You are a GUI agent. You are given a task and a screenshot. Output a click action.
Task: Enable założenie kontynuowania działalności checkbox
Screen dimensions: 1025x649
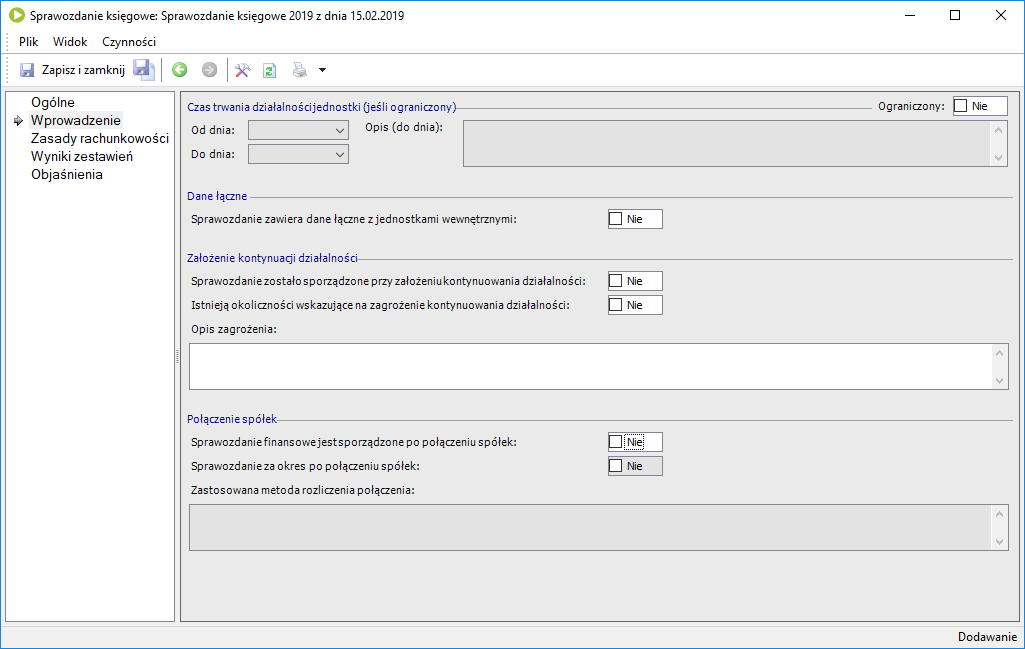[x=616, y=281]
